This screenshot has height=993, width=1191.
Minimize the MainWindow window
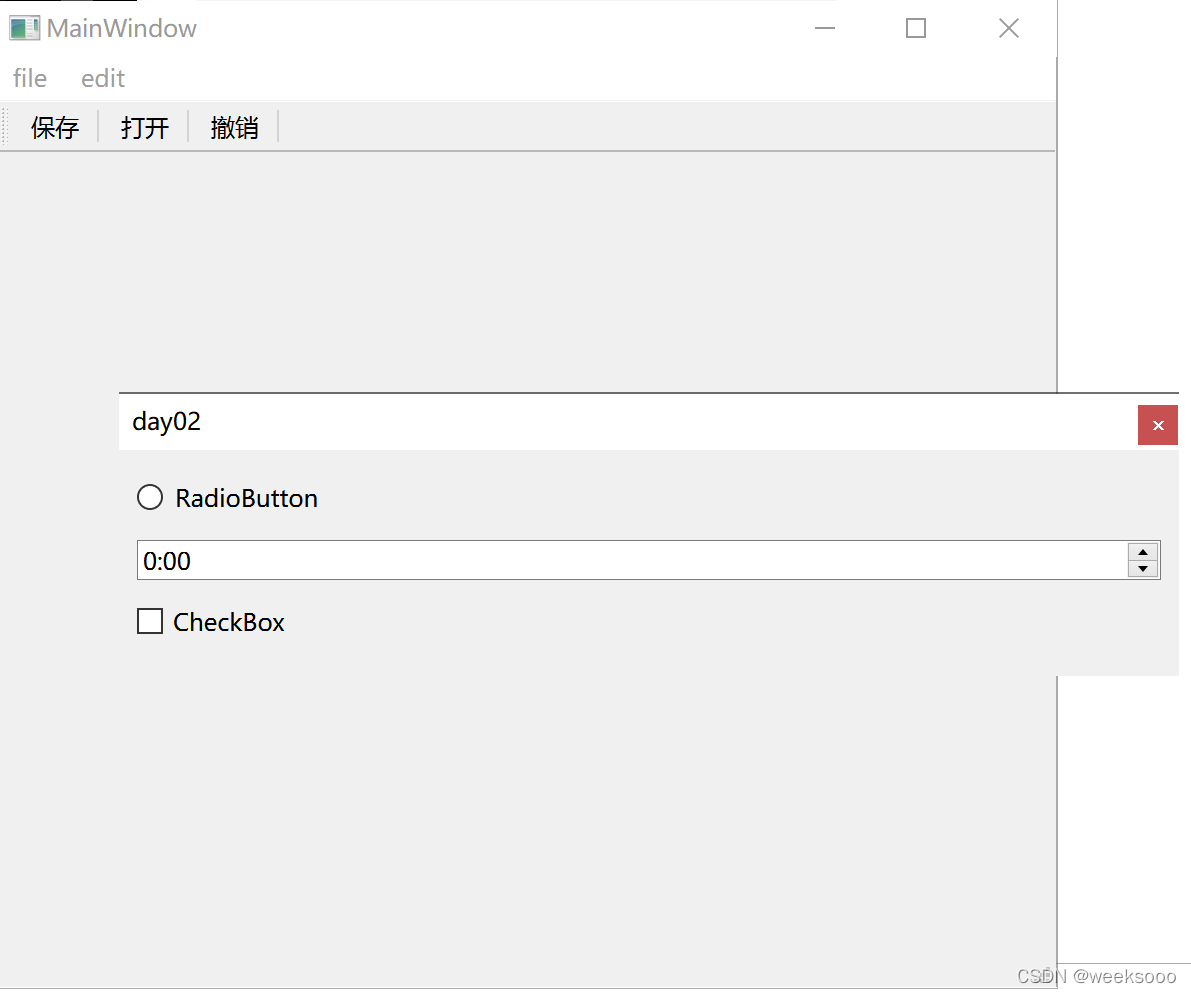tap(825, 28)
